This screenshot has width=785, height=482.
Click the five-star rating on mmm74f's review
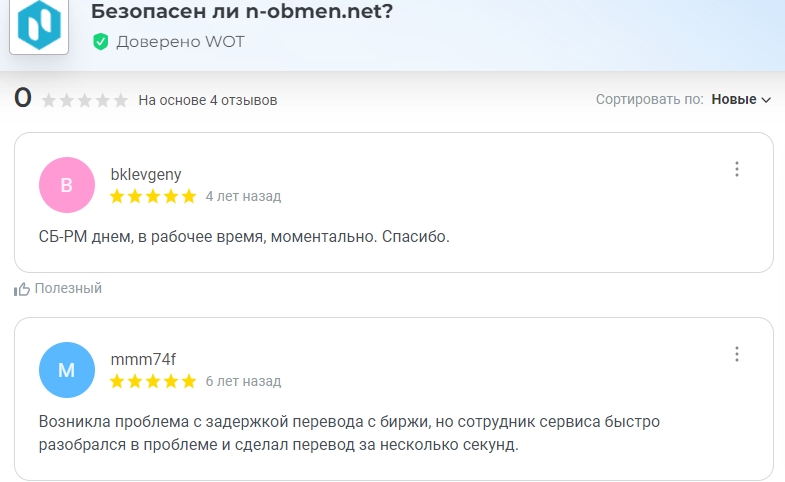(x=153, y=381)
